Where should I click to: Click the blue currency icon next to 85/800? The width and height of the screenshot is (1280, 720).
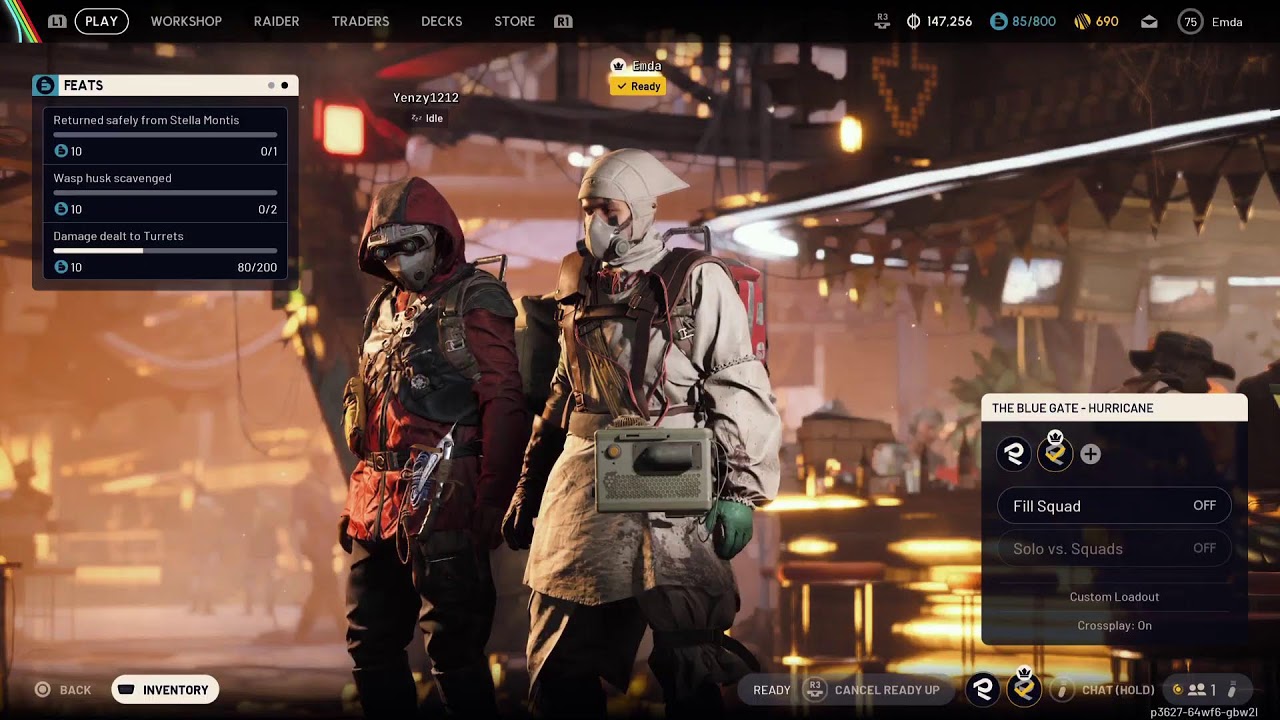(998, 21)
